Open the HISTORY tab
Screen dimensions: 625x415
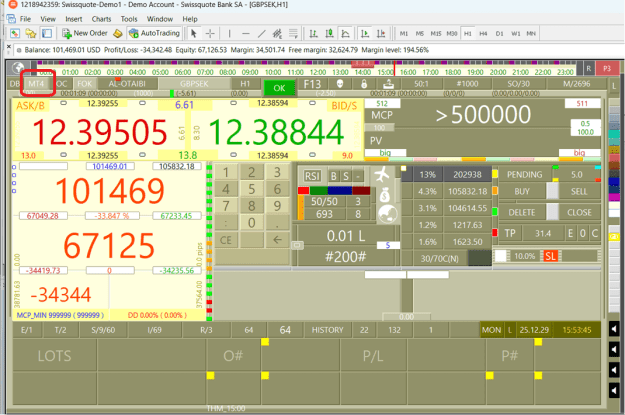327,330
